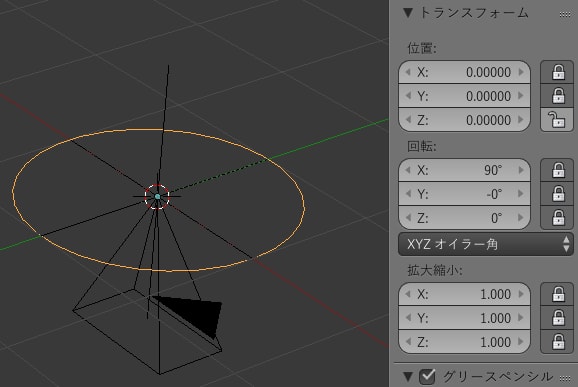Toggle lock for scale Z
The image size is (578, 387).
coord(557,342)
